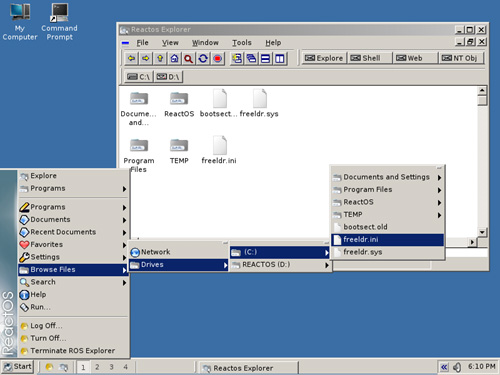This screenshot has width=500, height=375.
Task: Cascade windows toolbar icon
Action: [x=251, y=59]
